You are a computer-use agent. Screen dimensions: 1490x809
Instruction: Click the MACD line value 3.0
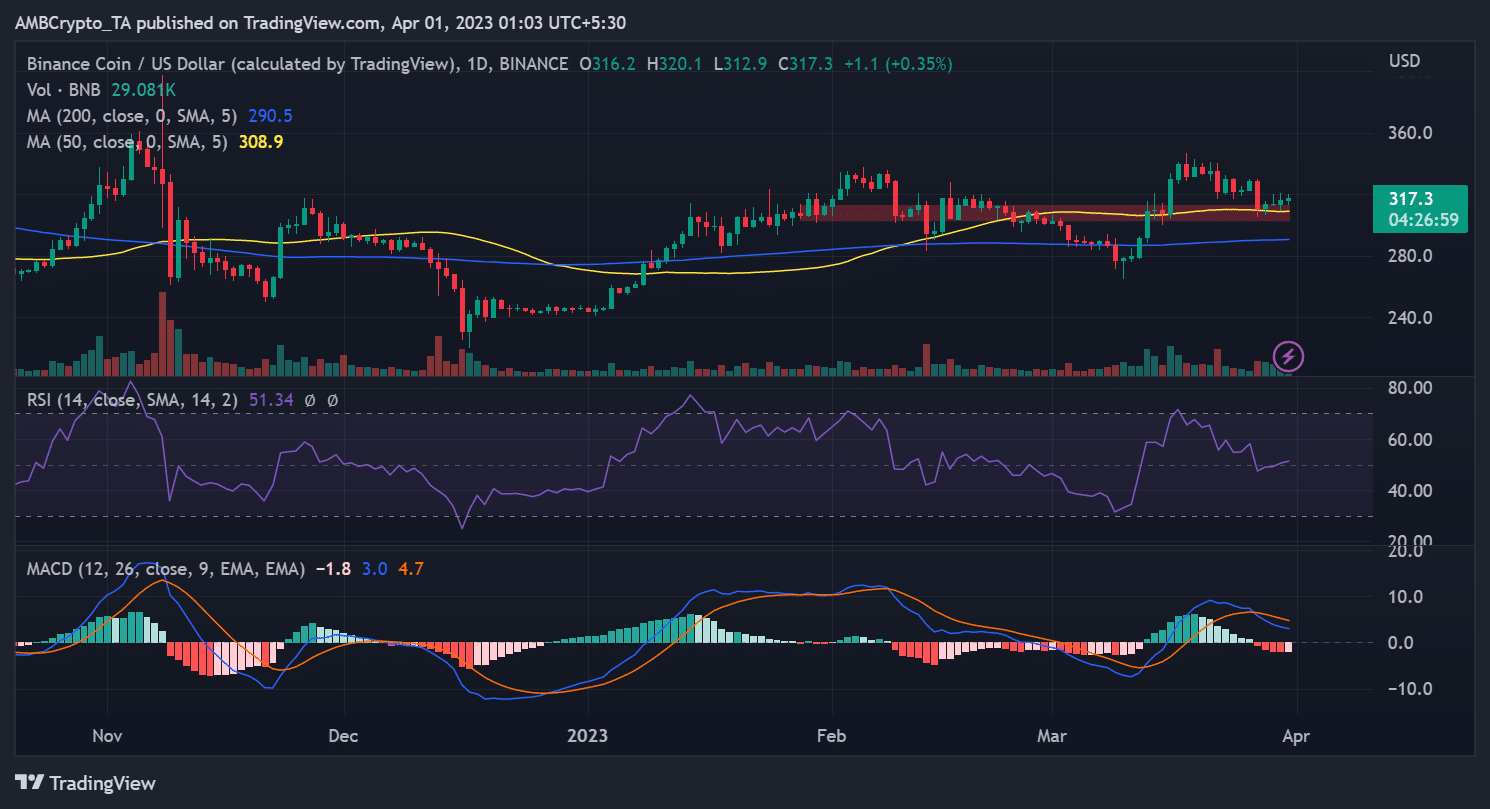pyautogui.click(x=374, y=569)
